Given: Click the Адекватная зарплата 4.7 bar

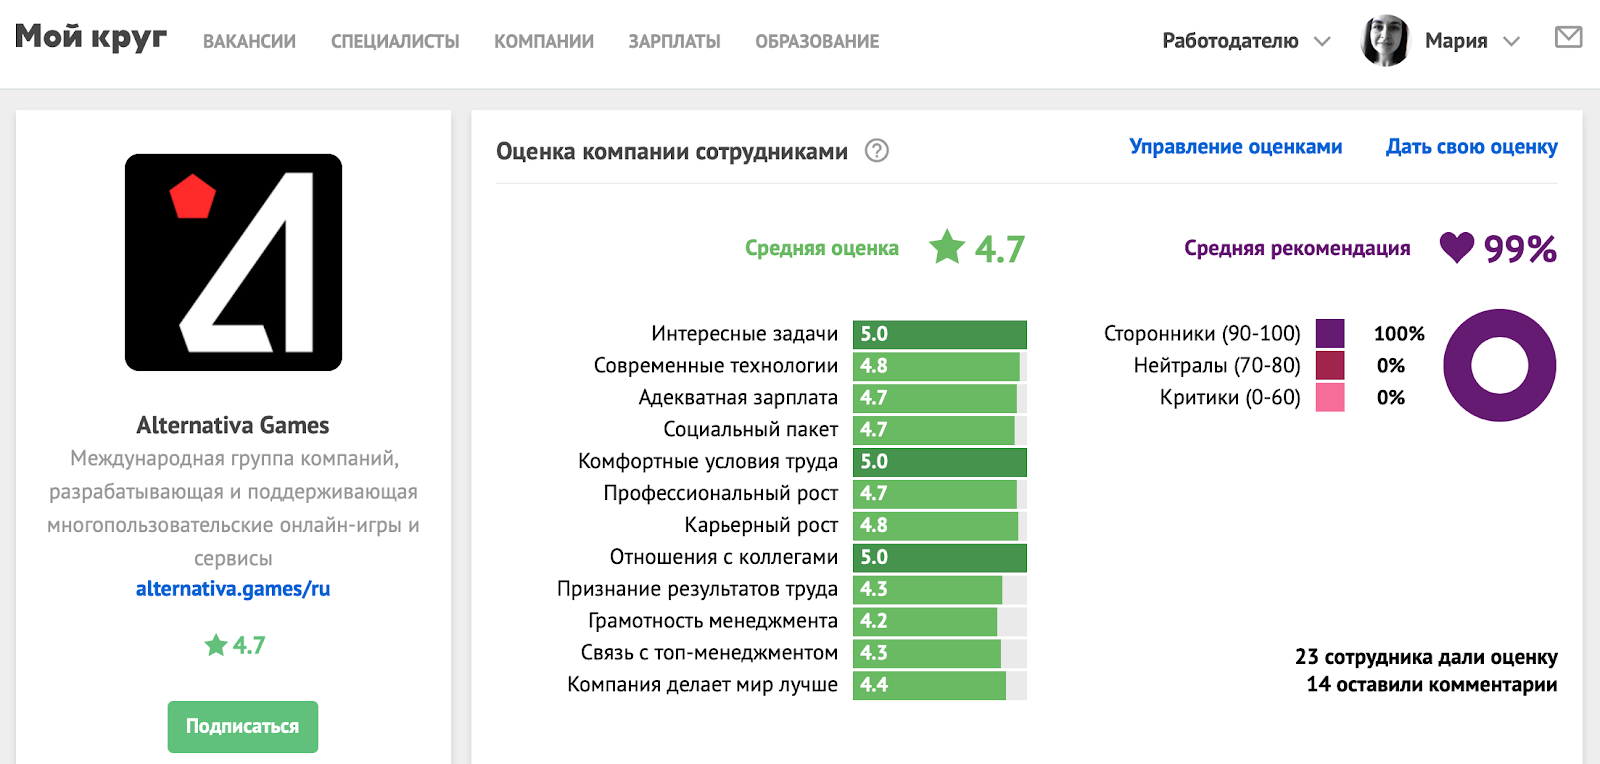Looking at the screenshot, I should (940, 398).
